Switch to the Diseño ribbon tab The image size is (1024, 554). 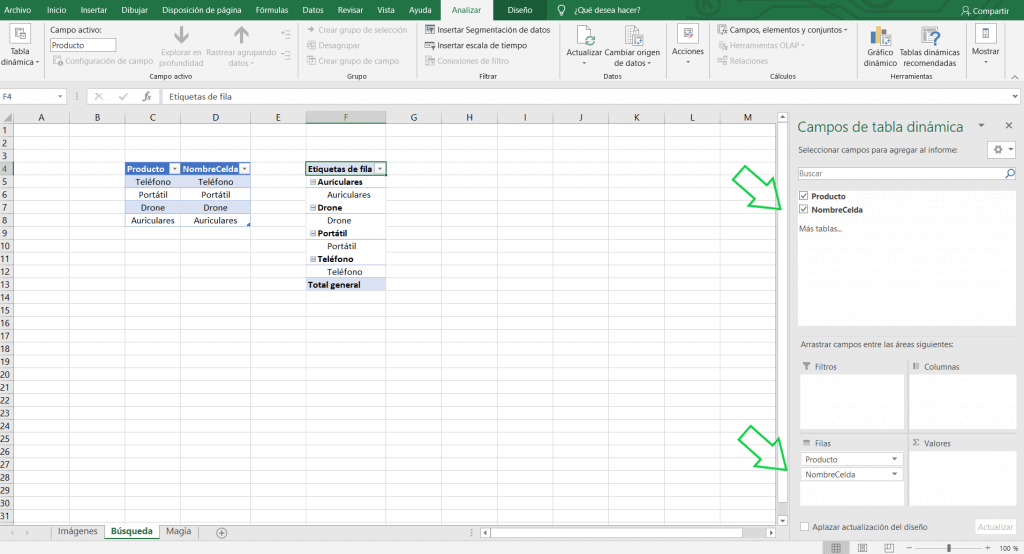[x=520, y=10]
